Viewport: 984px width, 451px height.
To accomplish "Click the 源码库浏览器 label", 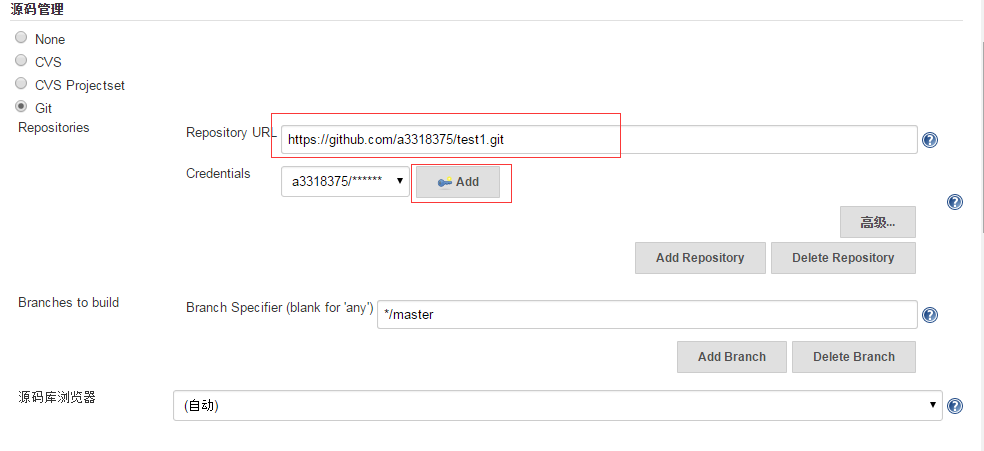I will point(57,396).
